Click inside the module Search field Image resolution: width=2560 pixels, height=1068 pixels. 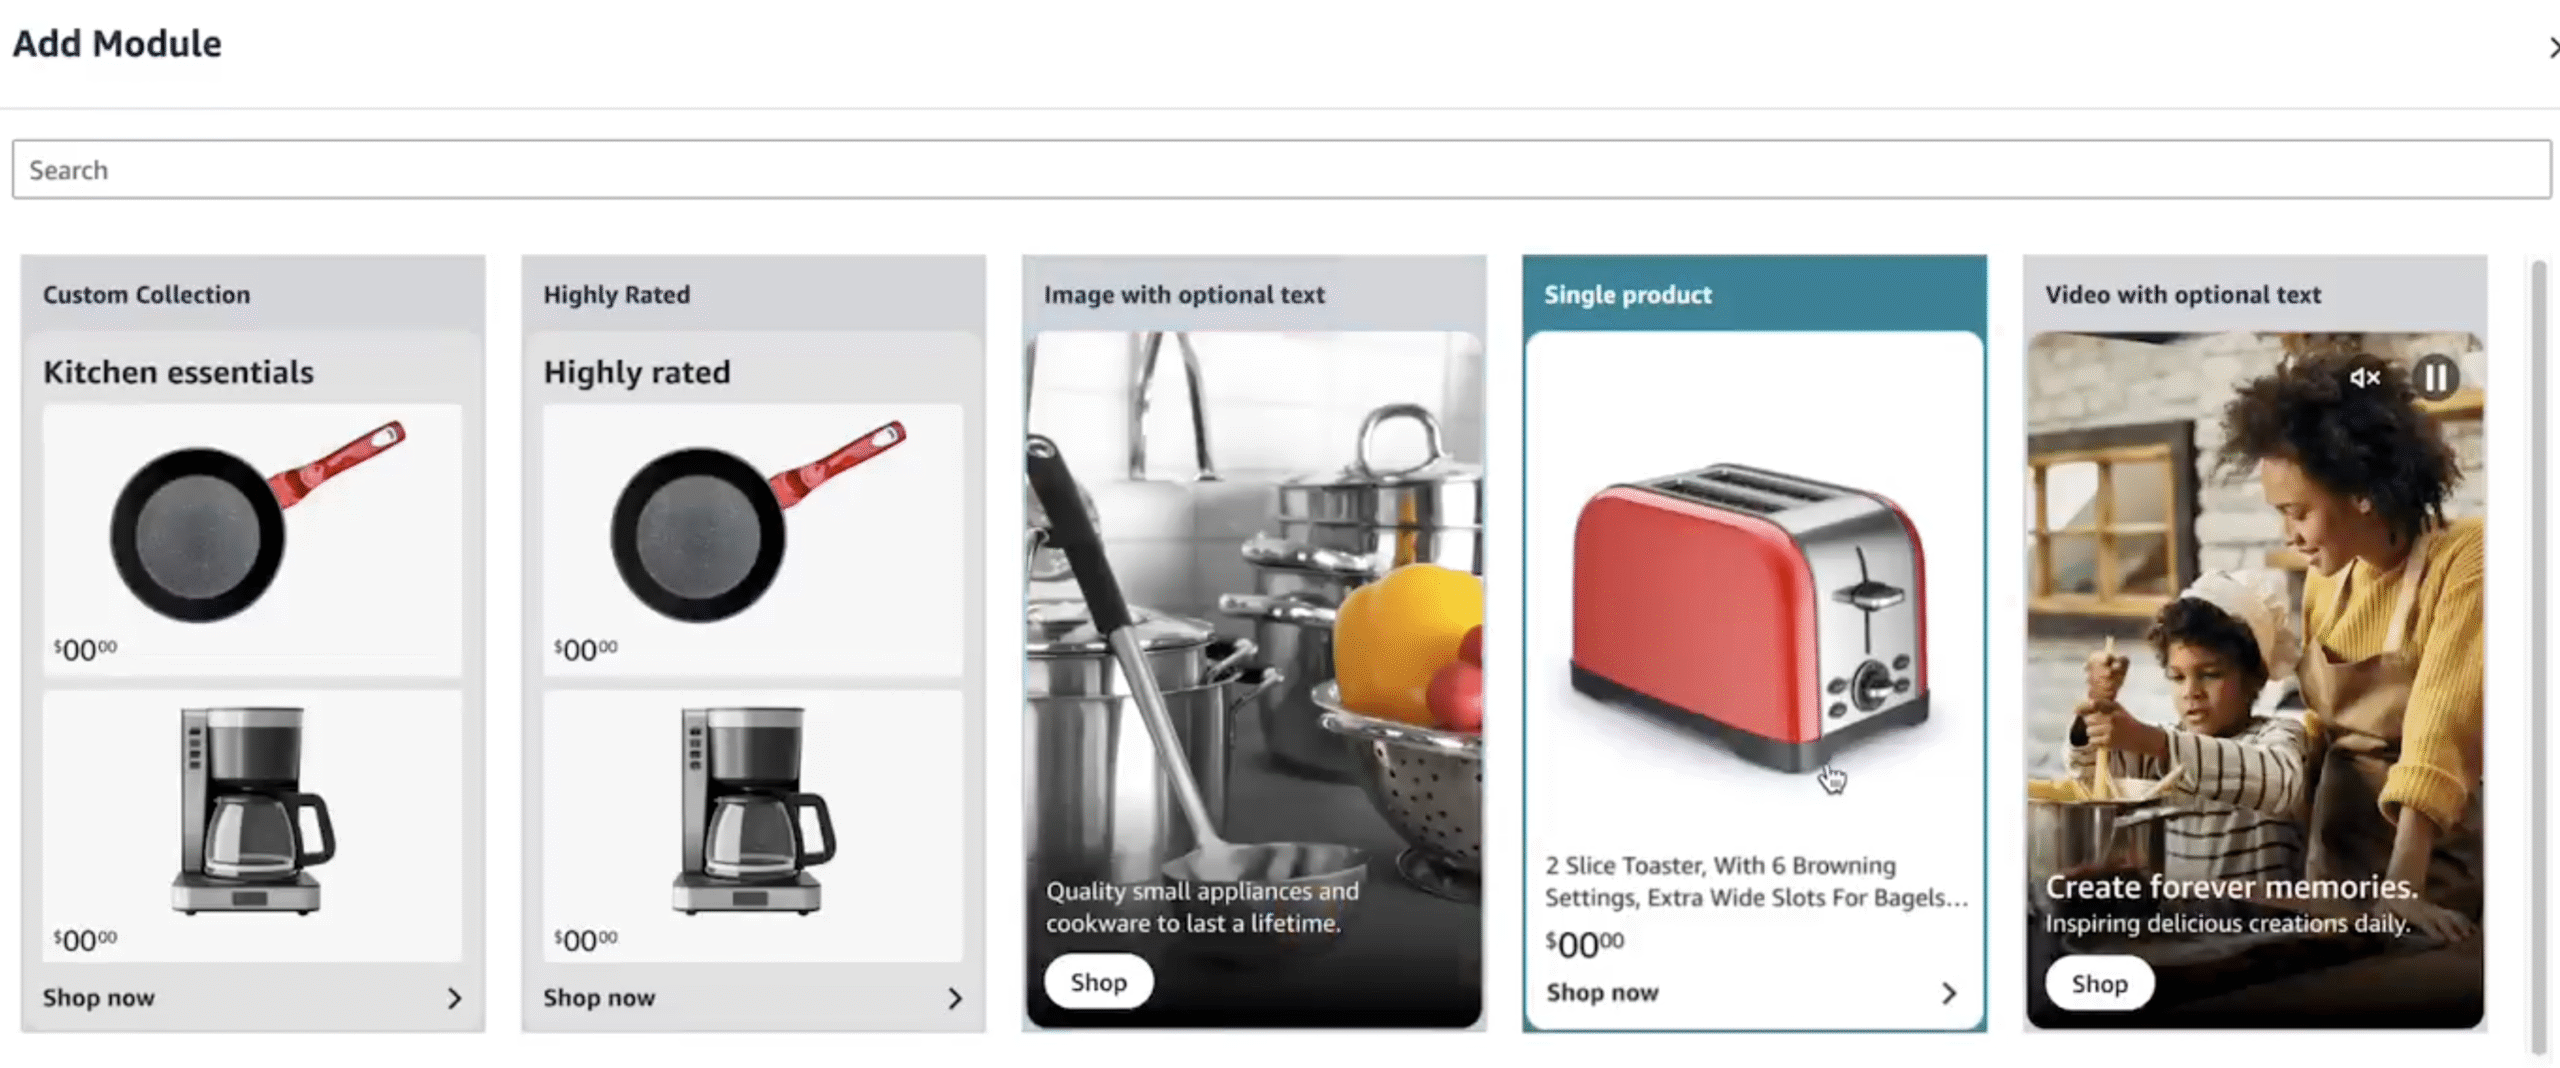(x=1280, y=170)
